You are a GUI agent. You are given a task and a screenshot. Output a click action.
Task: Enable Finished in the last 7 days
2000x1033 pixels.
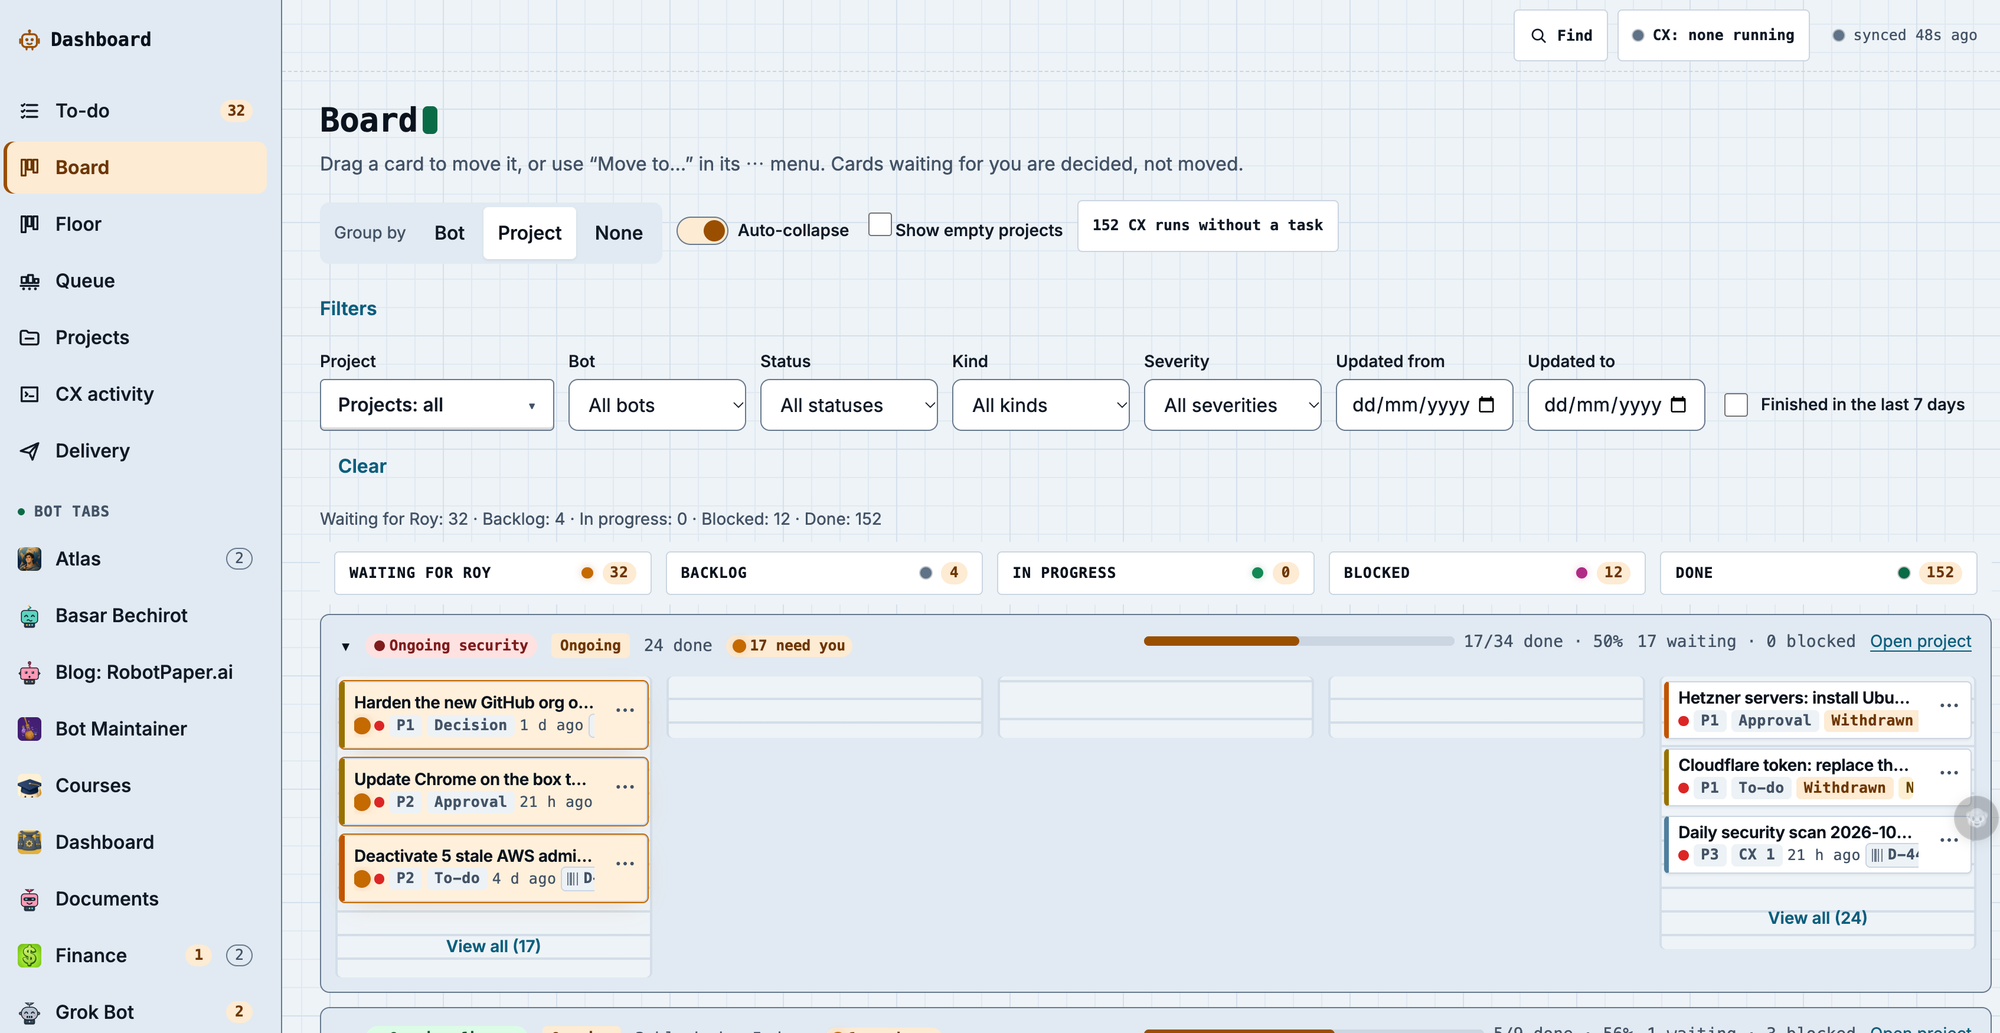coord(1736,405)
